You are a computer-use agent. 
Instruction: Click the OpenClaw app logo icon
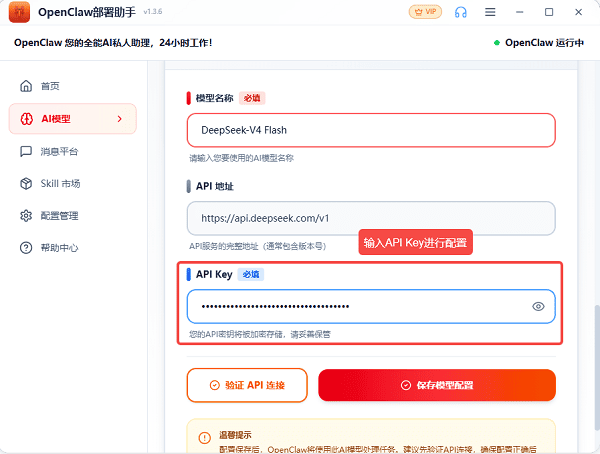(x=19, y=12)
